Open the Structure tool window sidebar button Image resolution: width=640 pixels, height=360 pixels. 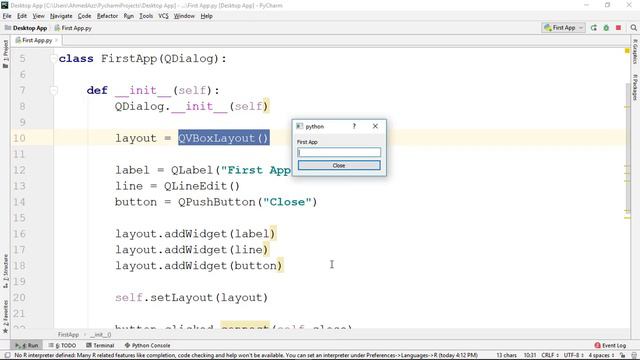(x=5, y=271)
